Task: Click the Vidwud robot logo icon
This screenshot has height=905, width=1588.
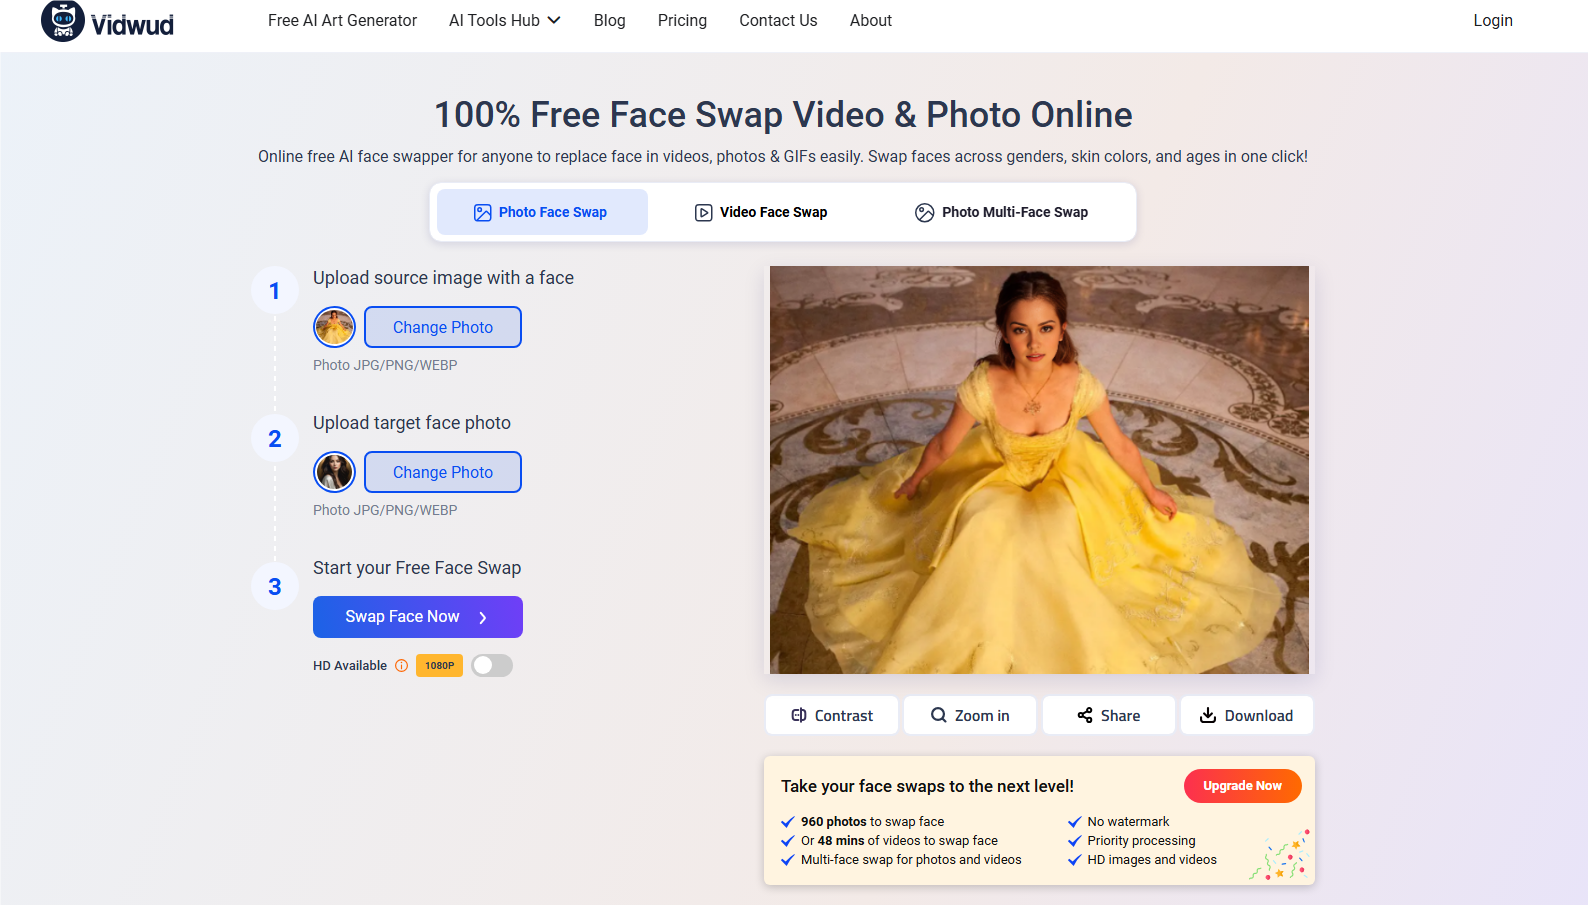Action: [x=63, y=20]
